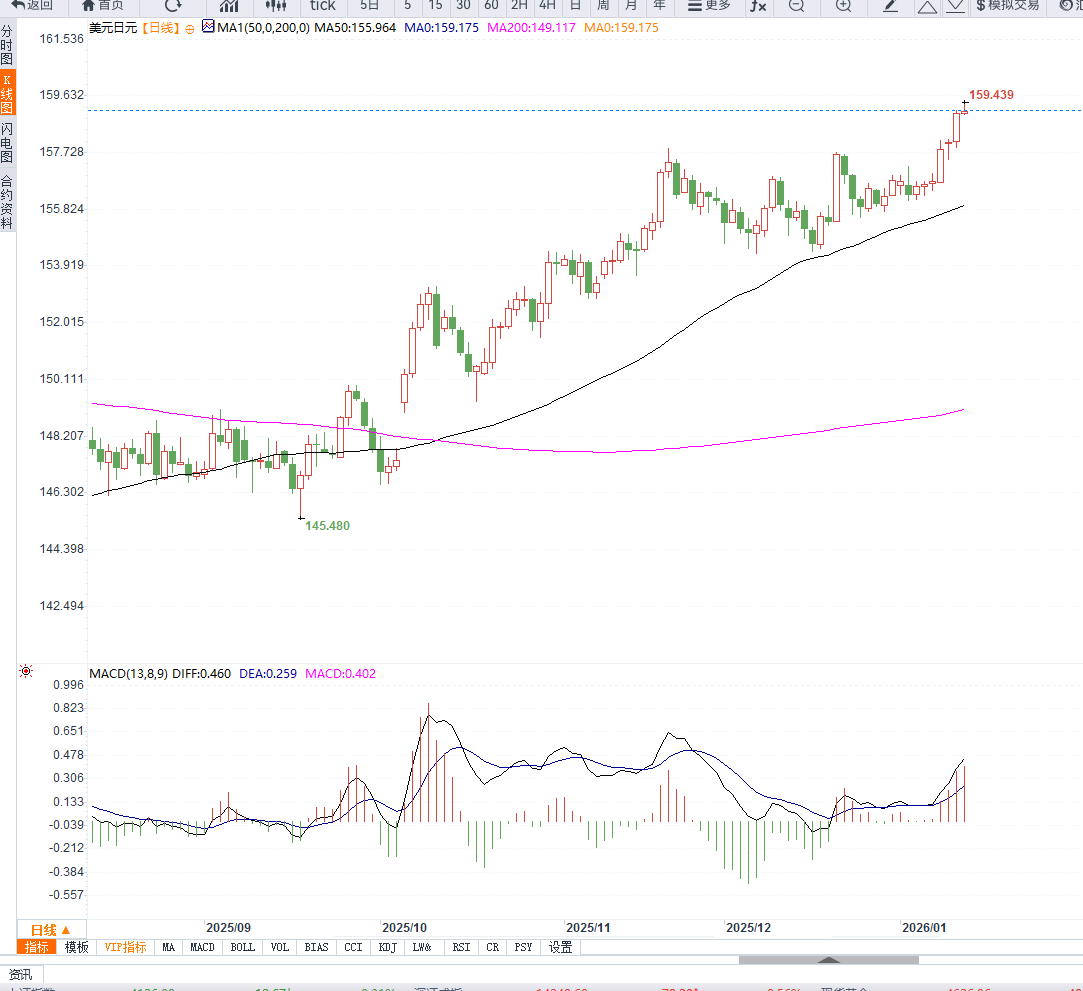Open the VIP指标 tab
Screen dimensions: 1083x991
[x=125, y=947]
